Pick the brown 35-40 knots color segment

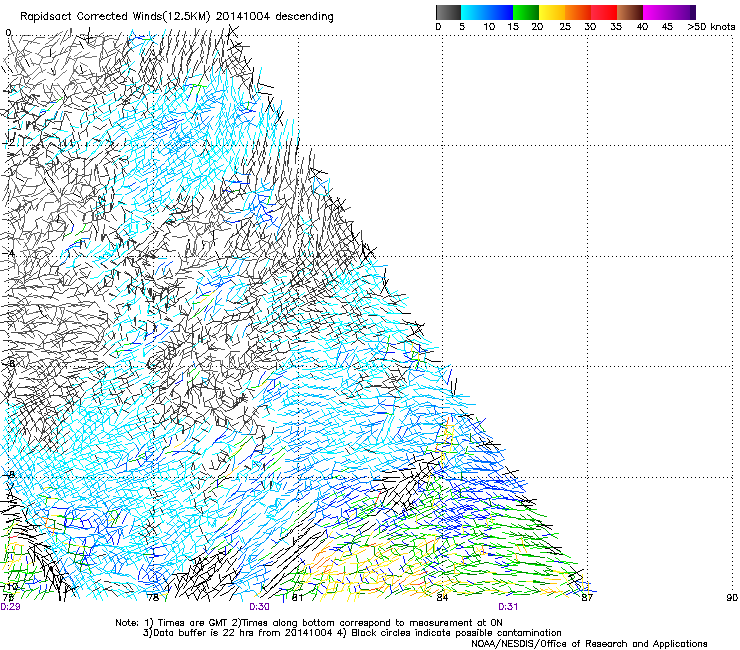pos(630,12)
